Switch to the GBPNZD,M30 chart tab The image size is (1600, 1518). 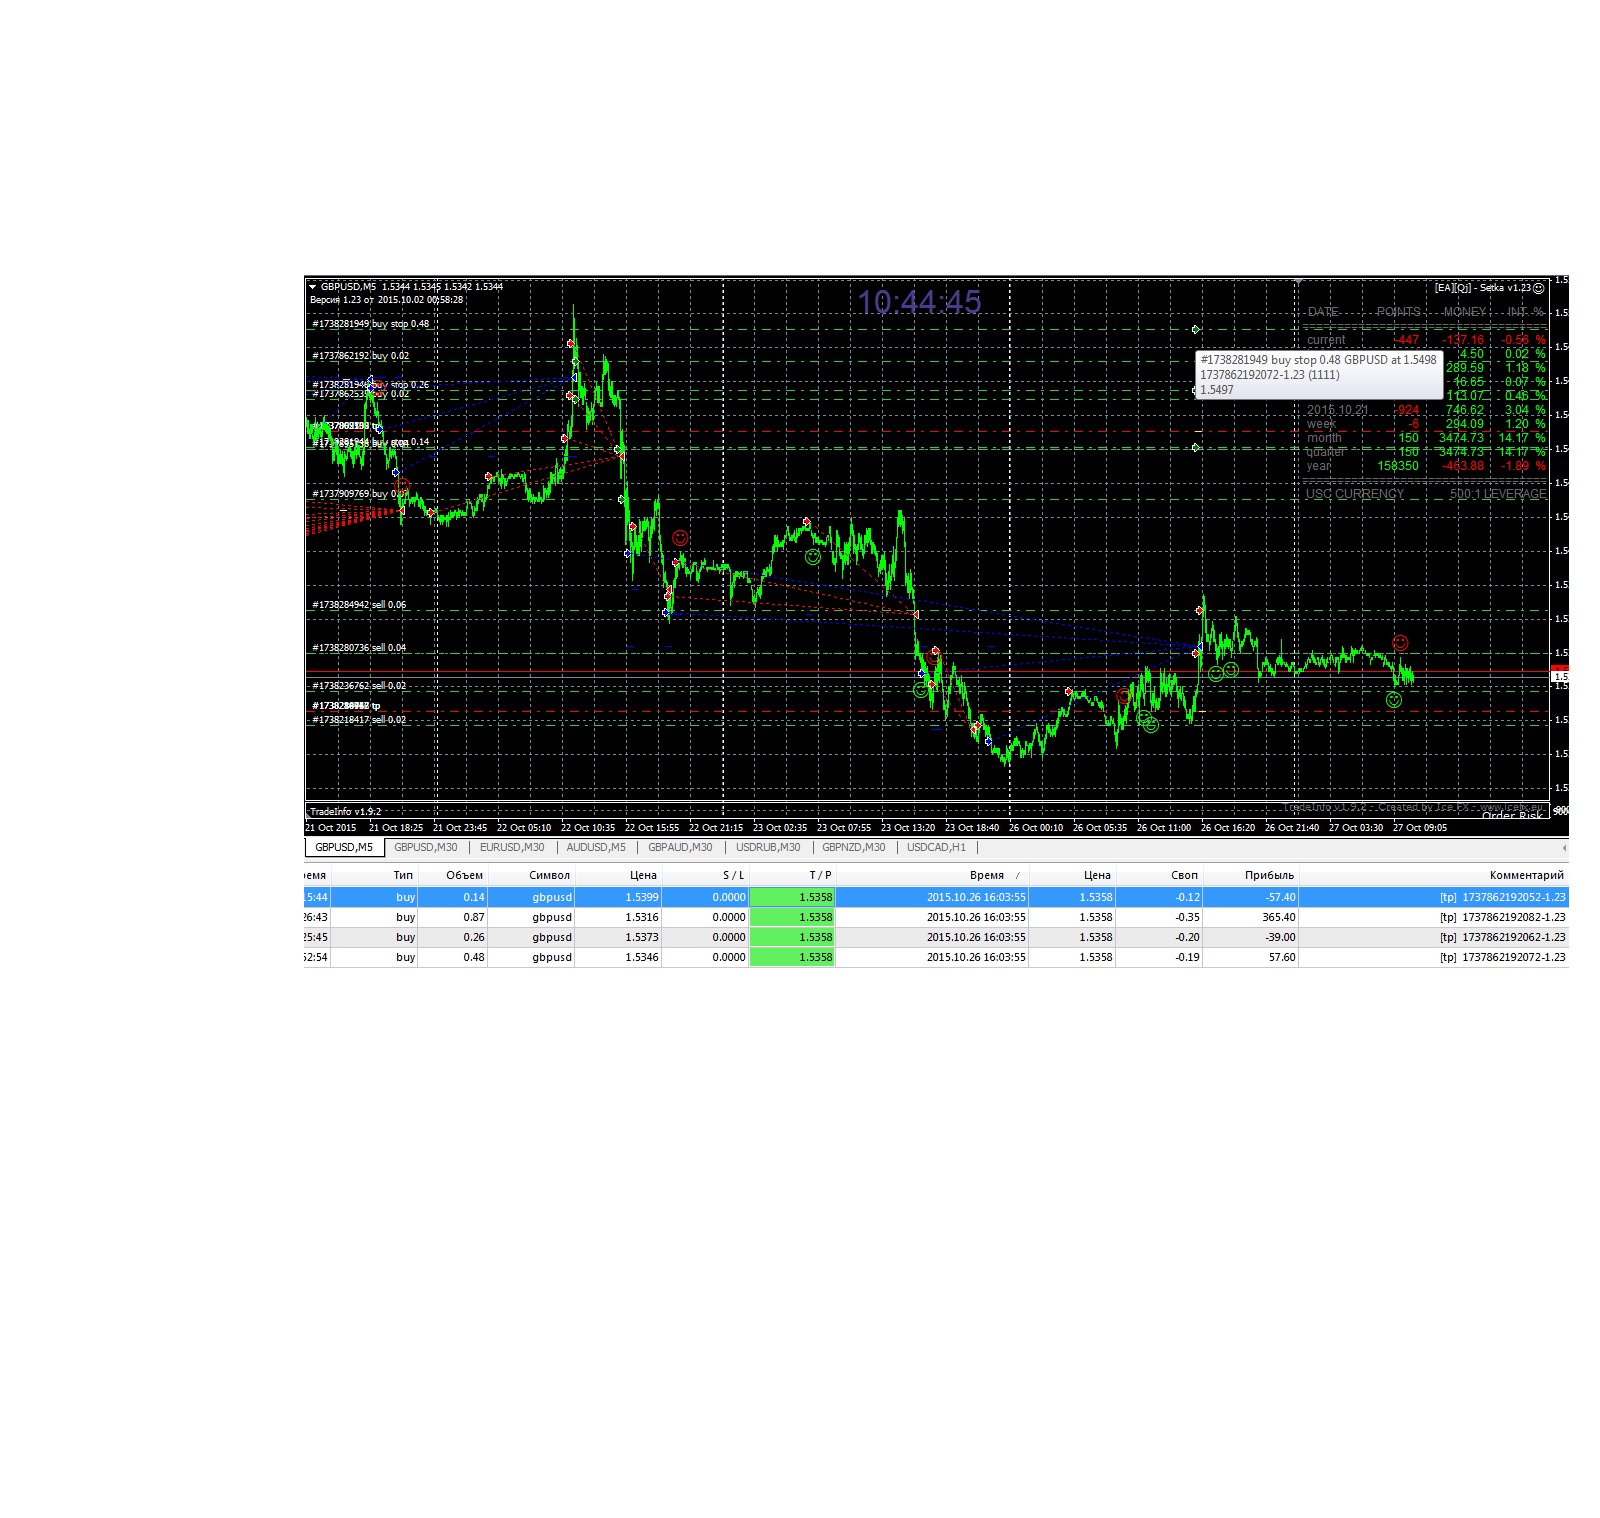[853, 847]
